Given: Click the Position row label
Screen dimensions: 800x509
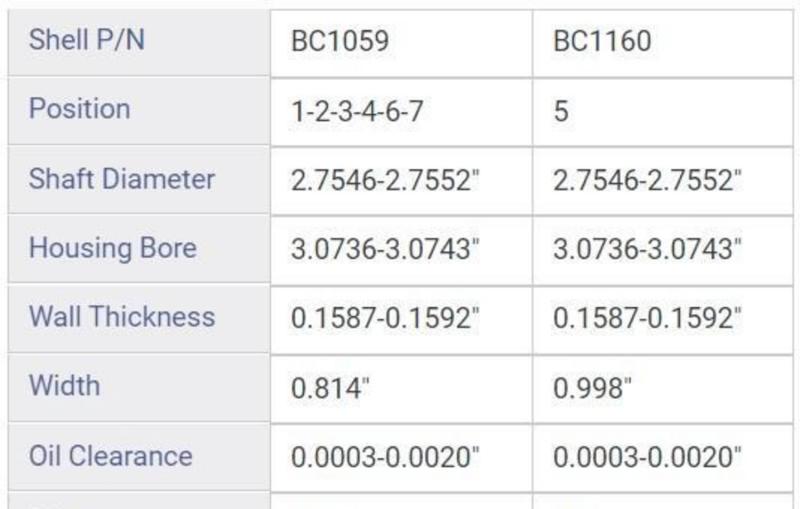Looking at the screenshot, I should click(x=80, y=109).
